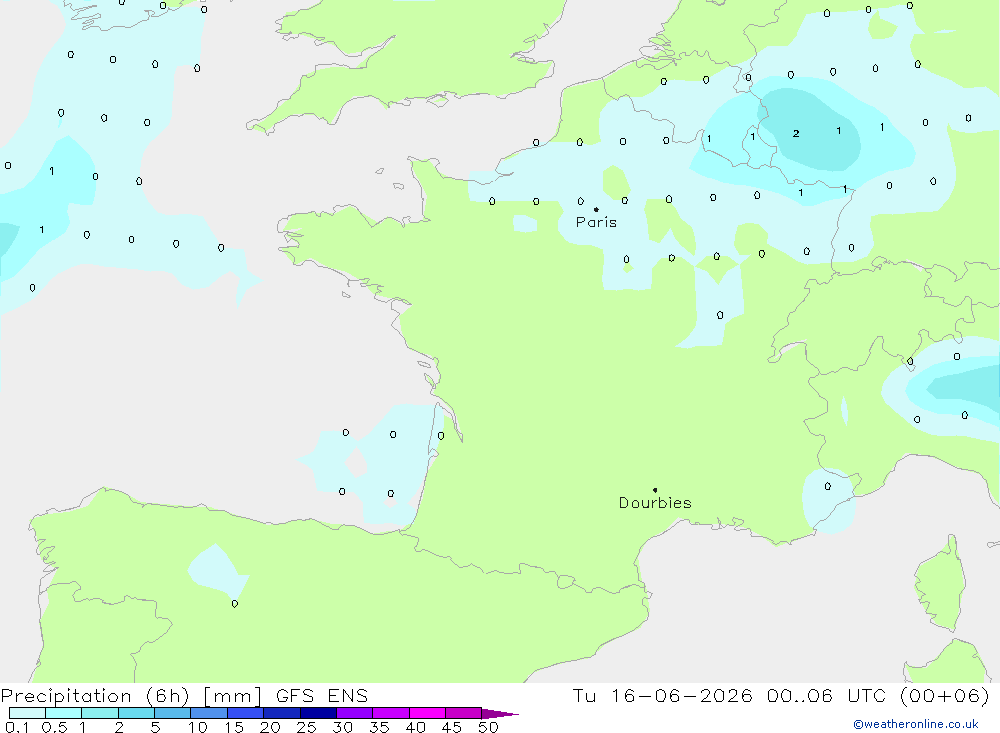Select the 10–15 mm legend color swatch
This screenshot has width=1000, height=733.
[209, 713]
